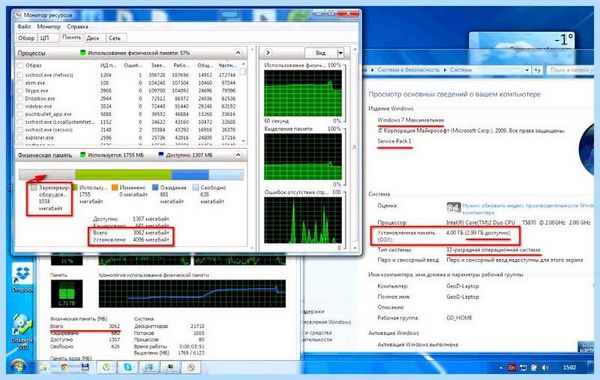The width and height of the screenshot is (600, 380).
Task: Check the Skype.exe process checkbox
Action: point(20,91)
